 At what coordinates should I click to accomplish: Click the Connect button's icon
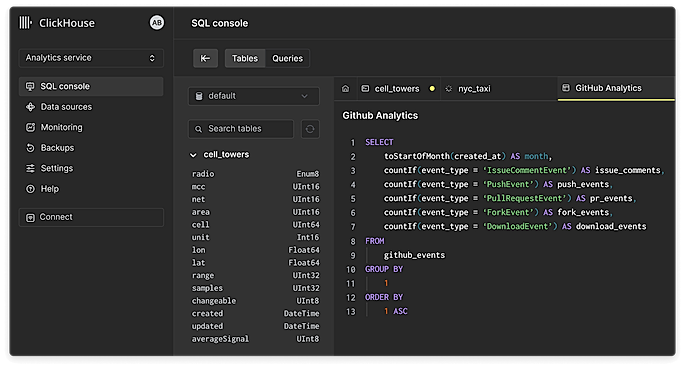[x=30, y=217]
